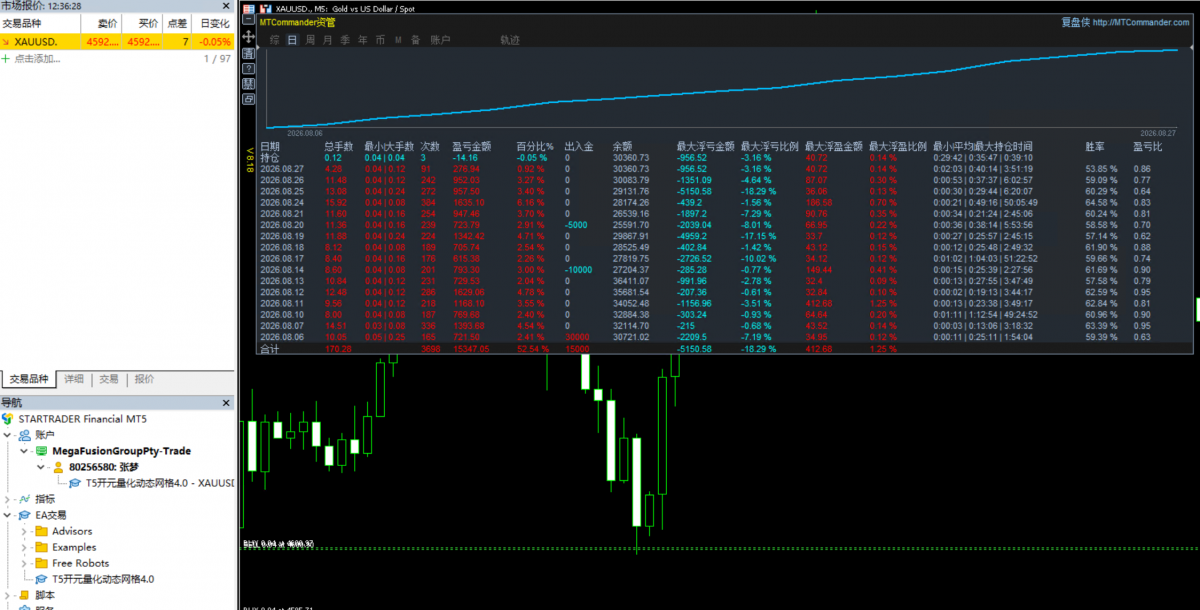Viewport: 1200px width, 610px height.
Task: Select the M tab in MTCommander
Action: coord(398,40)
